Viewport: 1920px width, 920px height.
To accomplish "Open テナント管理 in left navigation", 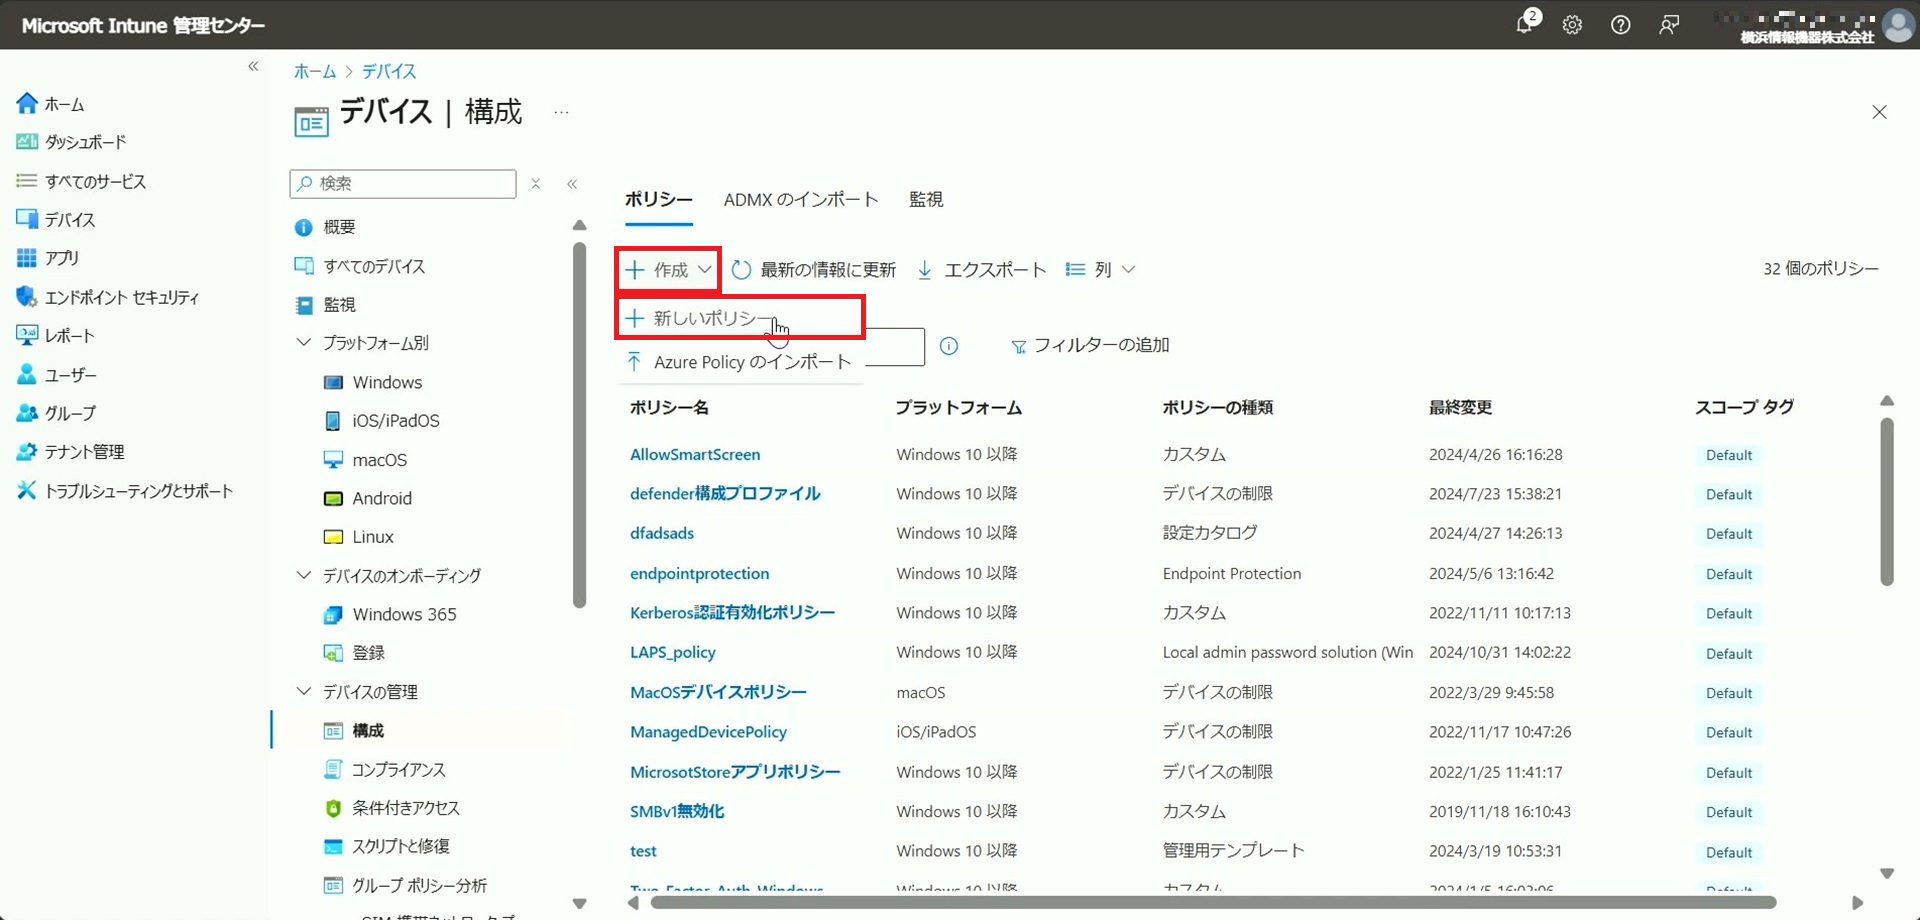I will [71, 452].
